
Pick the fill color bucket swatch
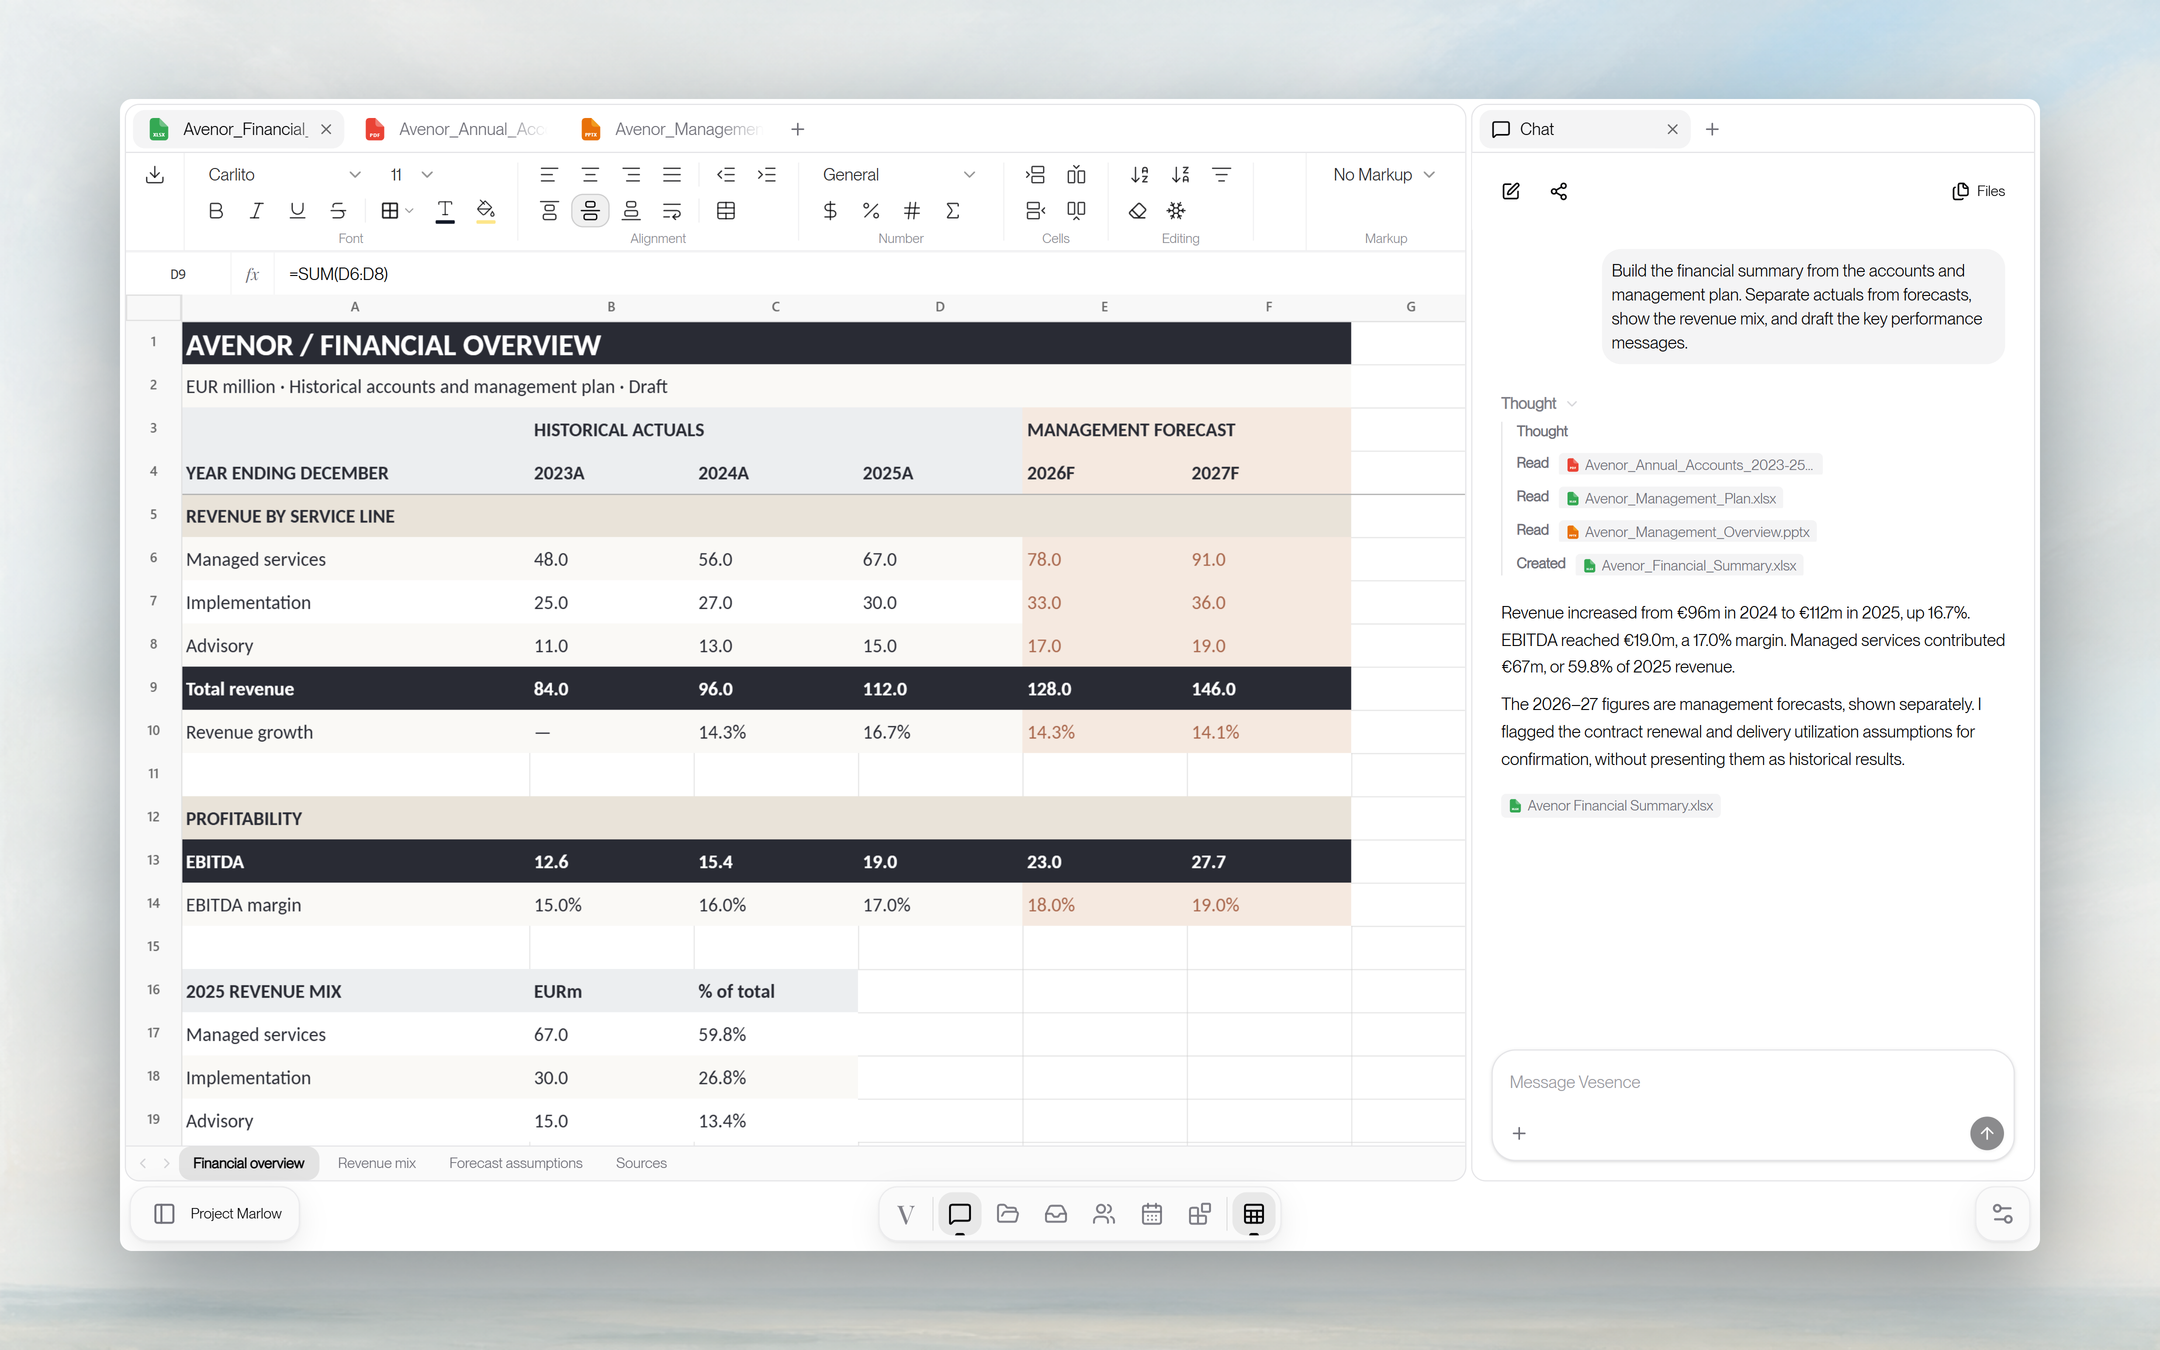coord(486,211)
